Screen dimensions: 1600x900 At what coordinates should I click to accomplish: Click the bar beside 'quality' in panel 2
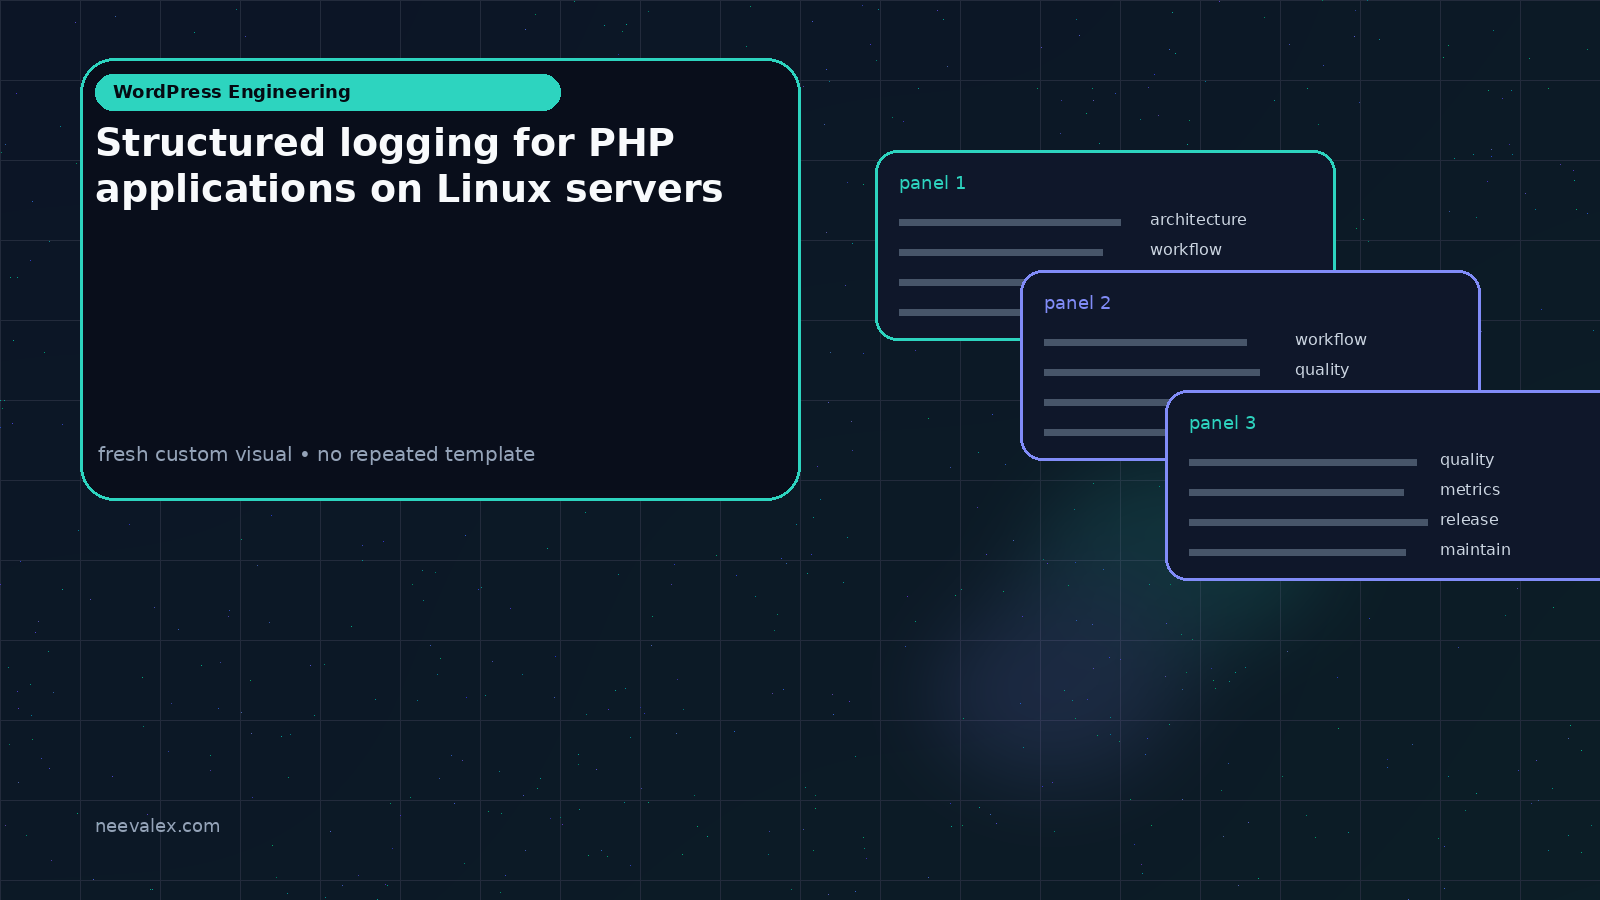[x=1152, y=372]
